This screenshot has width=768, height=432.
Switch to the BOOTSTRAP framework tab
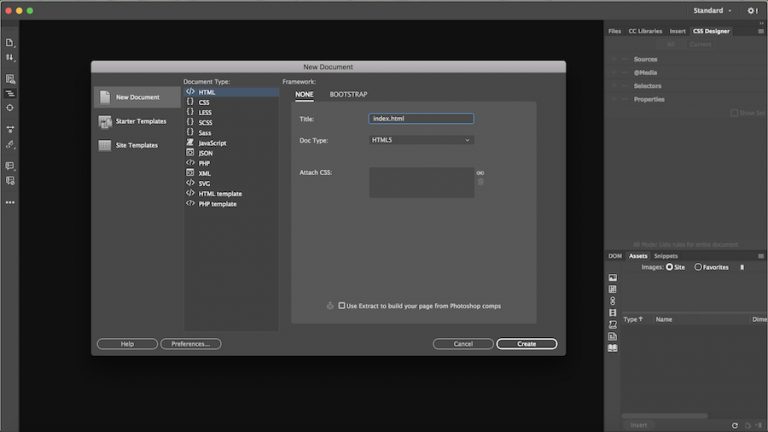coord(348,94)
